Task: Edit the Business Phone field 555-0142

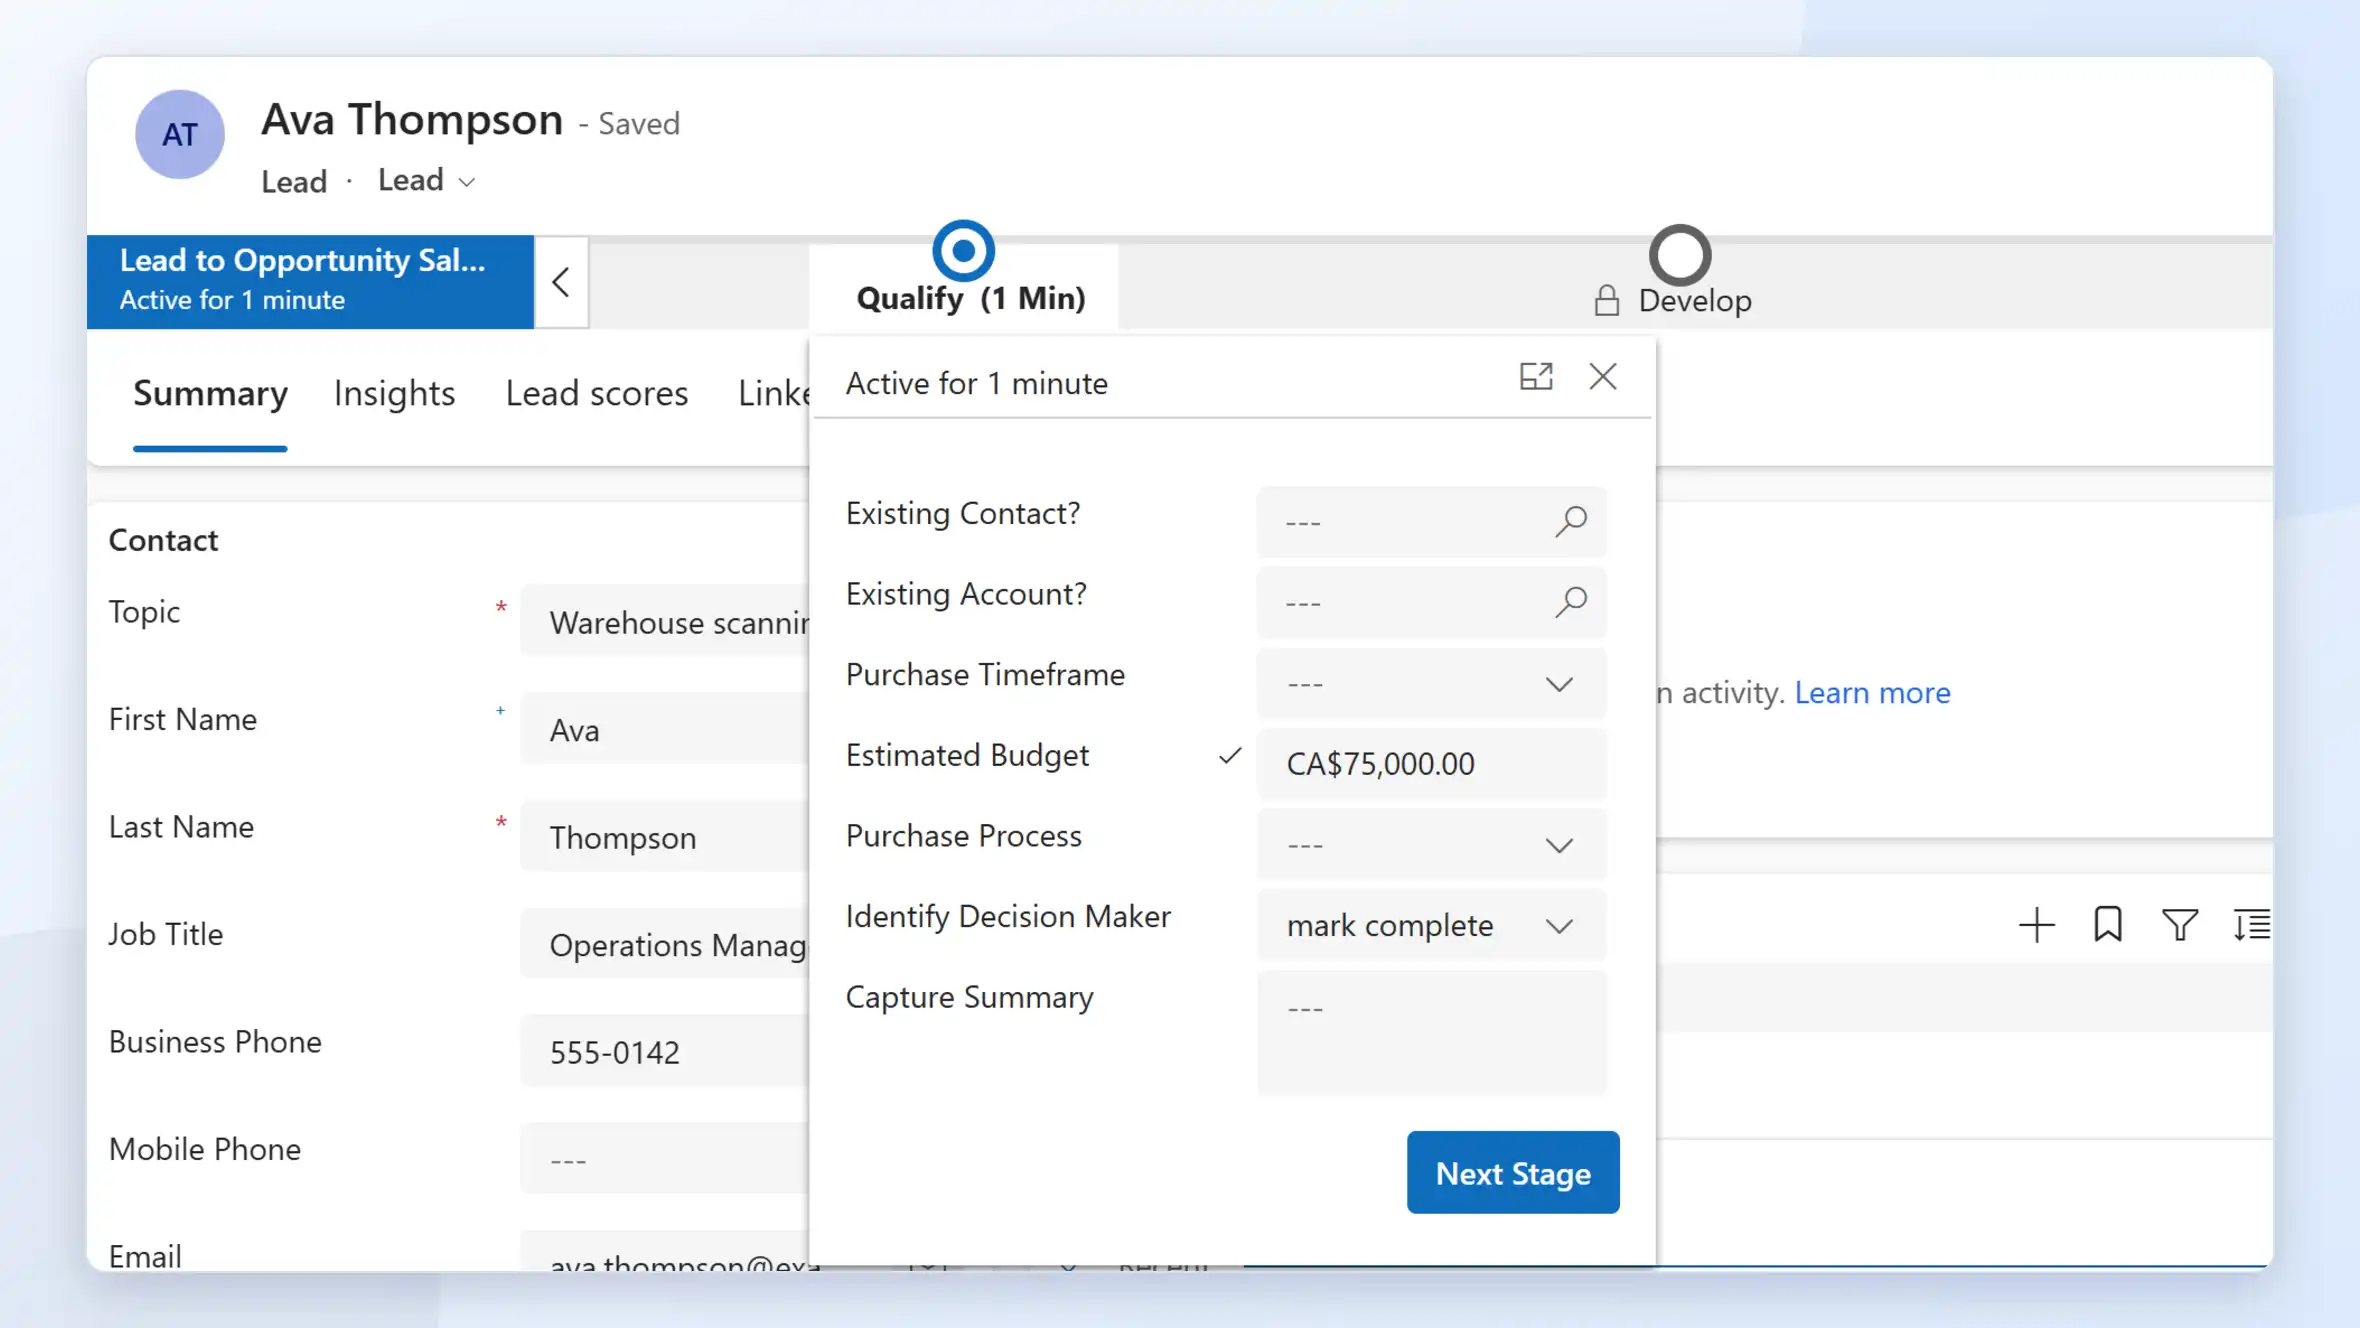Action: pos(664,1052)
